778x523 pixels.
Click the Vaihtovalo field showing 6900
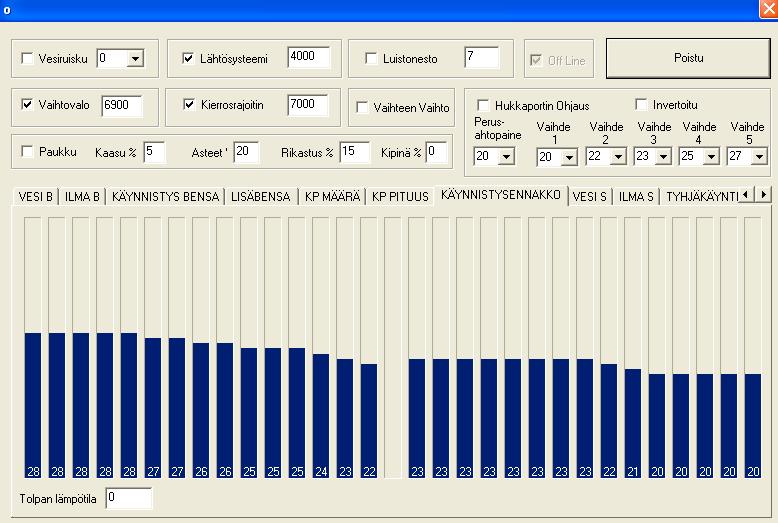pos(122,106)
